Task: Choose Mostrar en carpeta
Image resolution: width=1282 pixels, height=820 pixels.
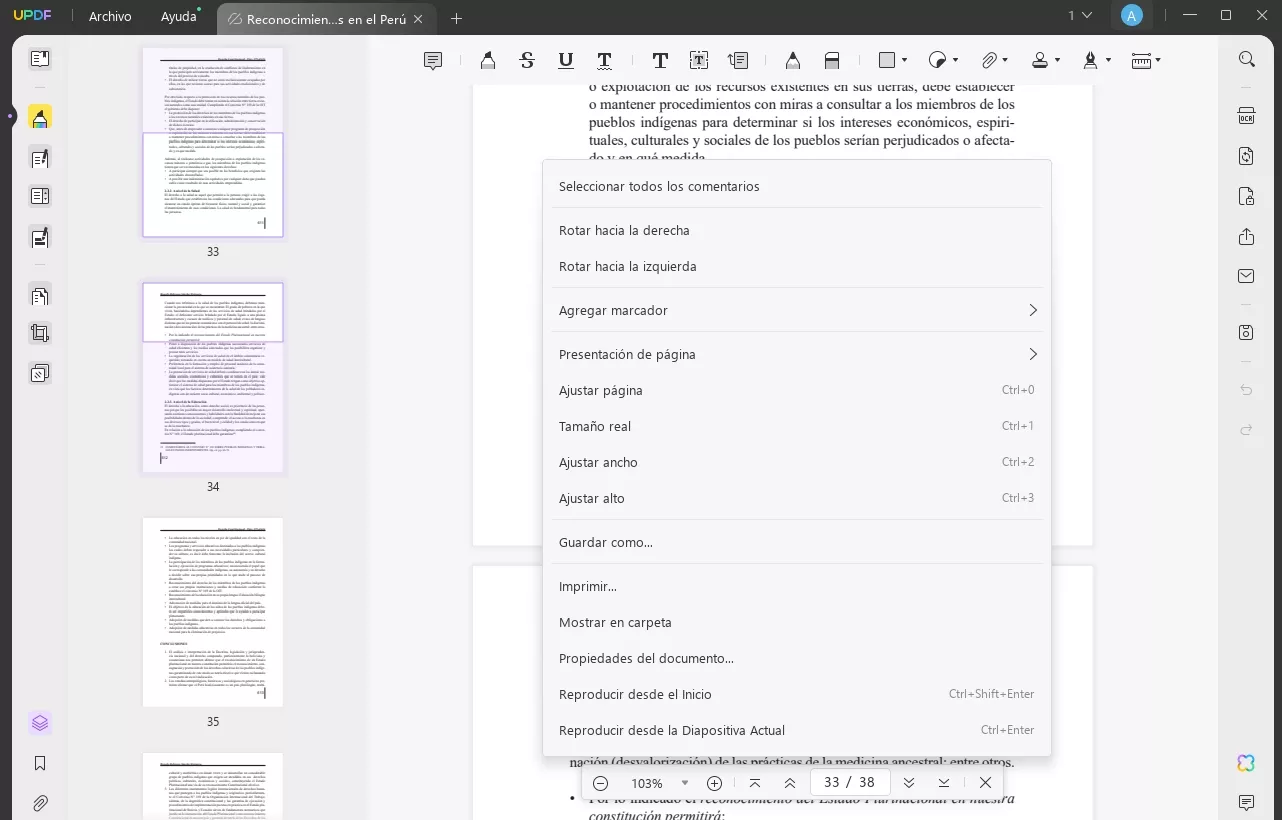Action: [x=797, y=622]
